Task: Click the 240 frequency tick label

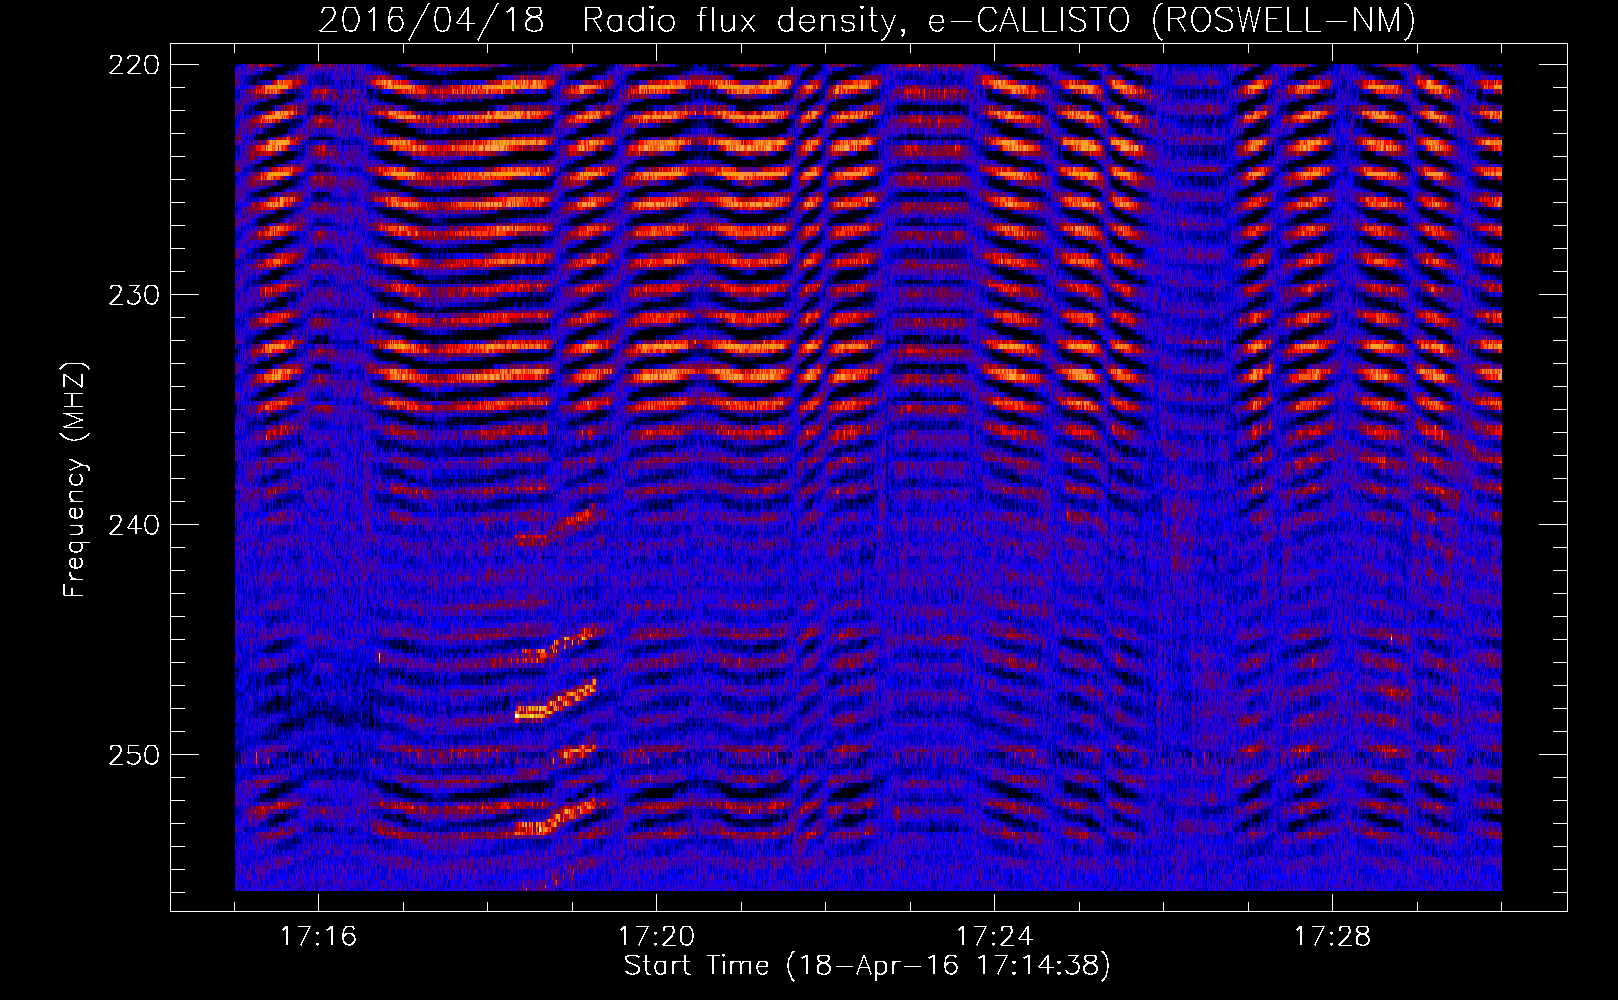Action: click(133, 525)
